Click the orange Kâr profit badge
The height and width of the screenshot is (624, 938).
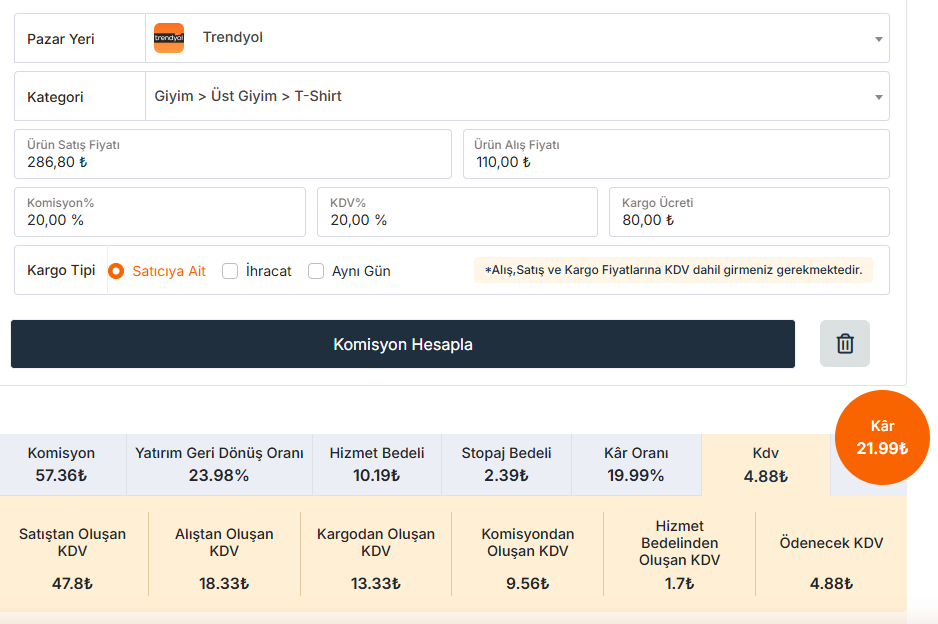pyautogui.click(x=882, y=437)
